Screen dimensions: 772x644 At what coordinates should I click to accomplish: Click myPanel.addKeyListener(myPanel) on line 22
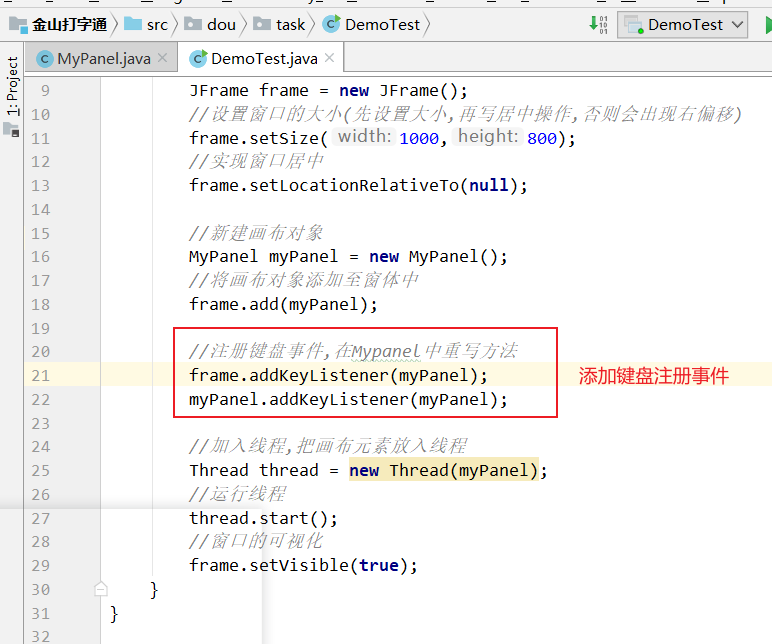[x=348, y=399]
